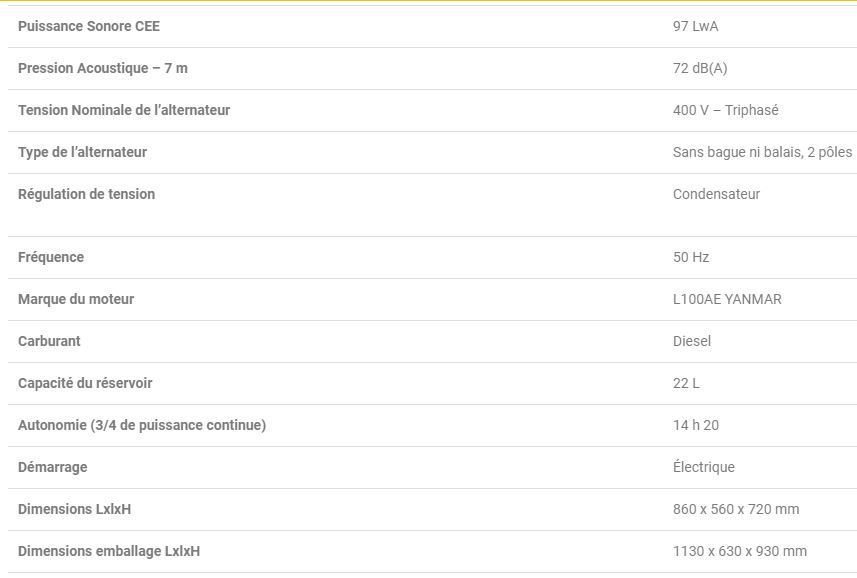Viewport: 857px width, 578px height.
Task: Click the "Marque du moteur" label
Action: point(75,299)
